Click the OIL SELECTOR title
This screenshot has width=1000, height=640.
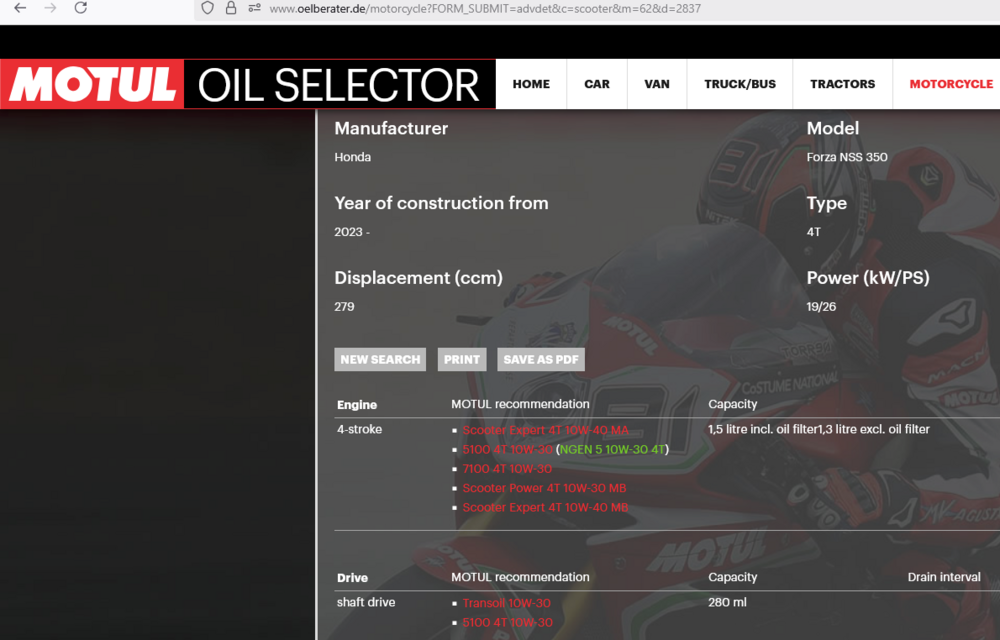(339, 85)
